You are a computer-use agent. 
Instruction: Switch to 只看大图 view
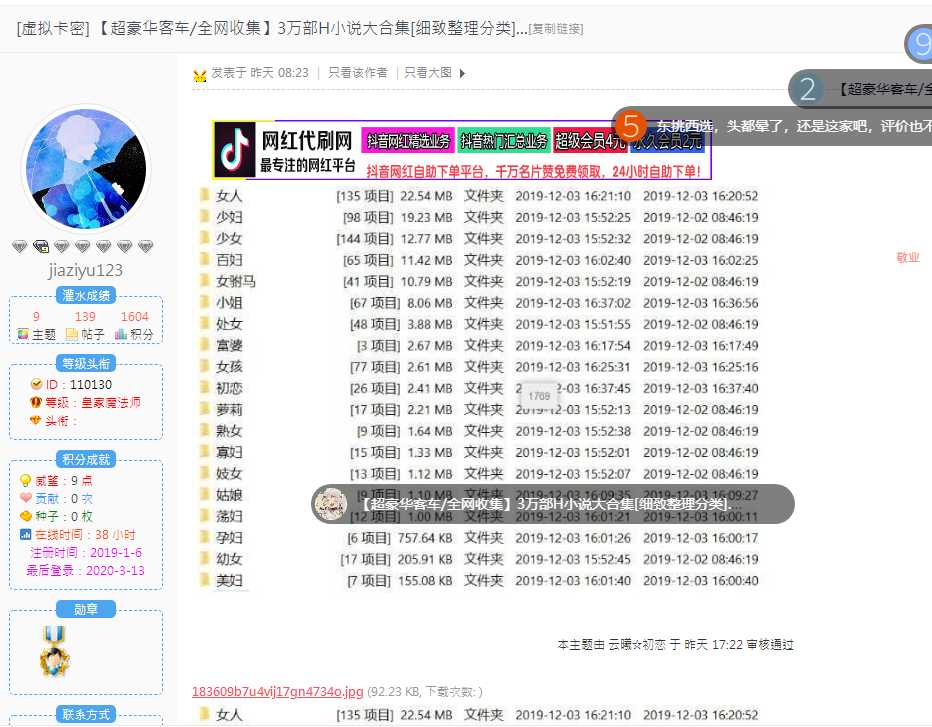[428, 73]
